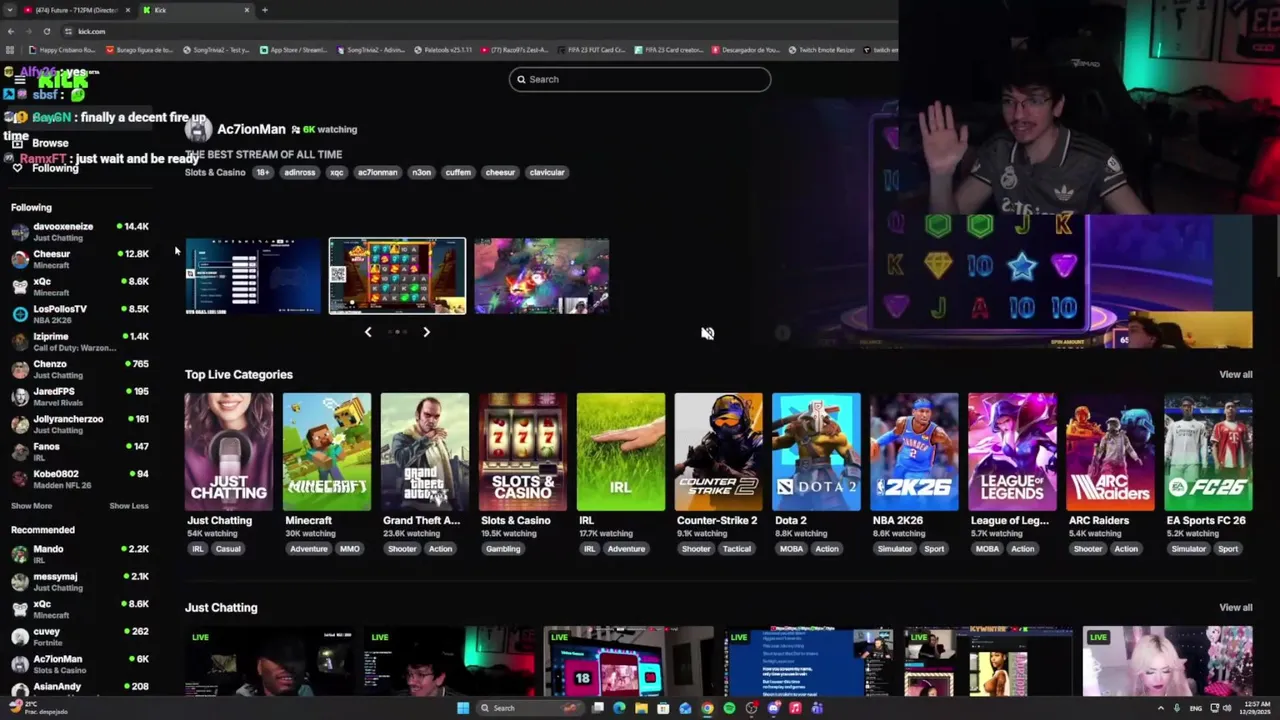Open the xQc channel under Following

pyautogui.click(x=80, y=286)
